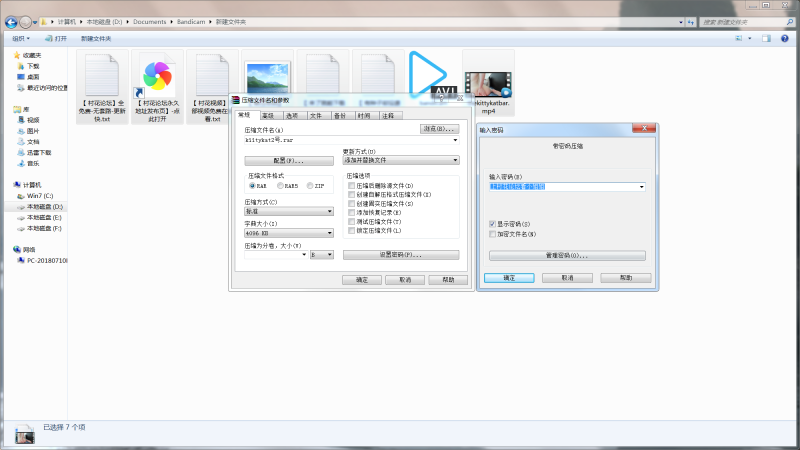Open the Downloads (下载) folder in sidebar
This screenshot has width=800, height=450.
[x=29, y=66]
